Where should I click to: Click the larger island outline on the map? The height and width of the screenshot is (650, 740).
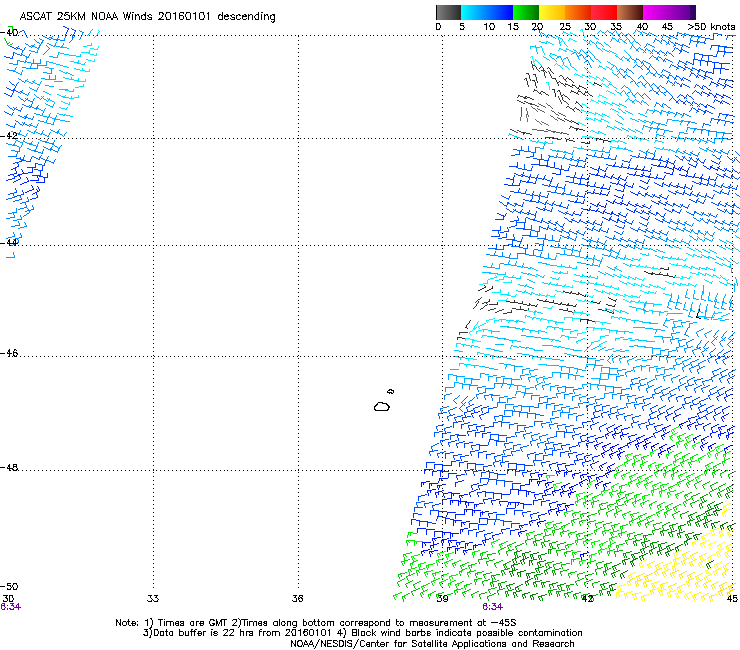click(x=382, y=406)
